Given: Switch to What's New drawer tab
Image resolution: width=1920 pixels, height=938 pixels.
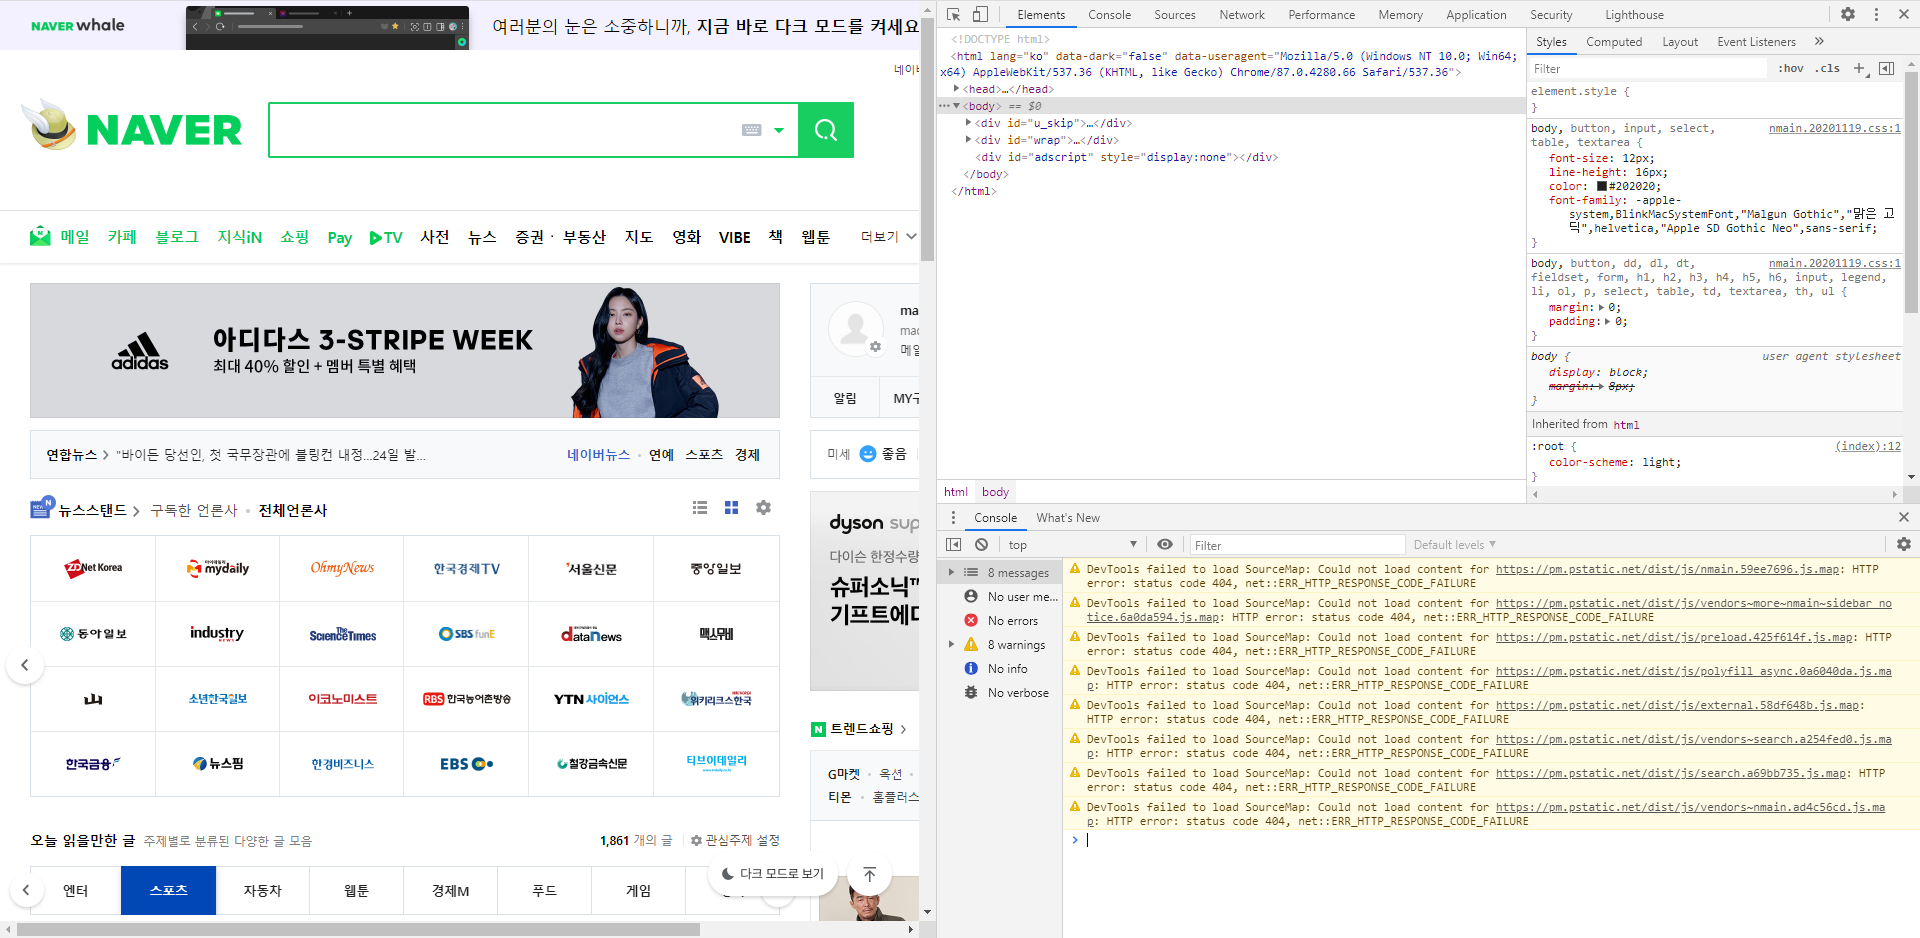Looking at the screenshot, I should pyautogui.click(x=1068, y=517).
